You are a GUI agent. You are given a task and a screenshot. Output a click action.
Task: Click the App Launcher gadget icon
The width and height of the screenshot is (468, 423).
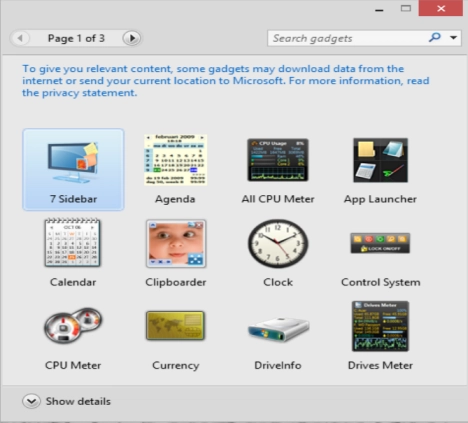tap(380, 160)
